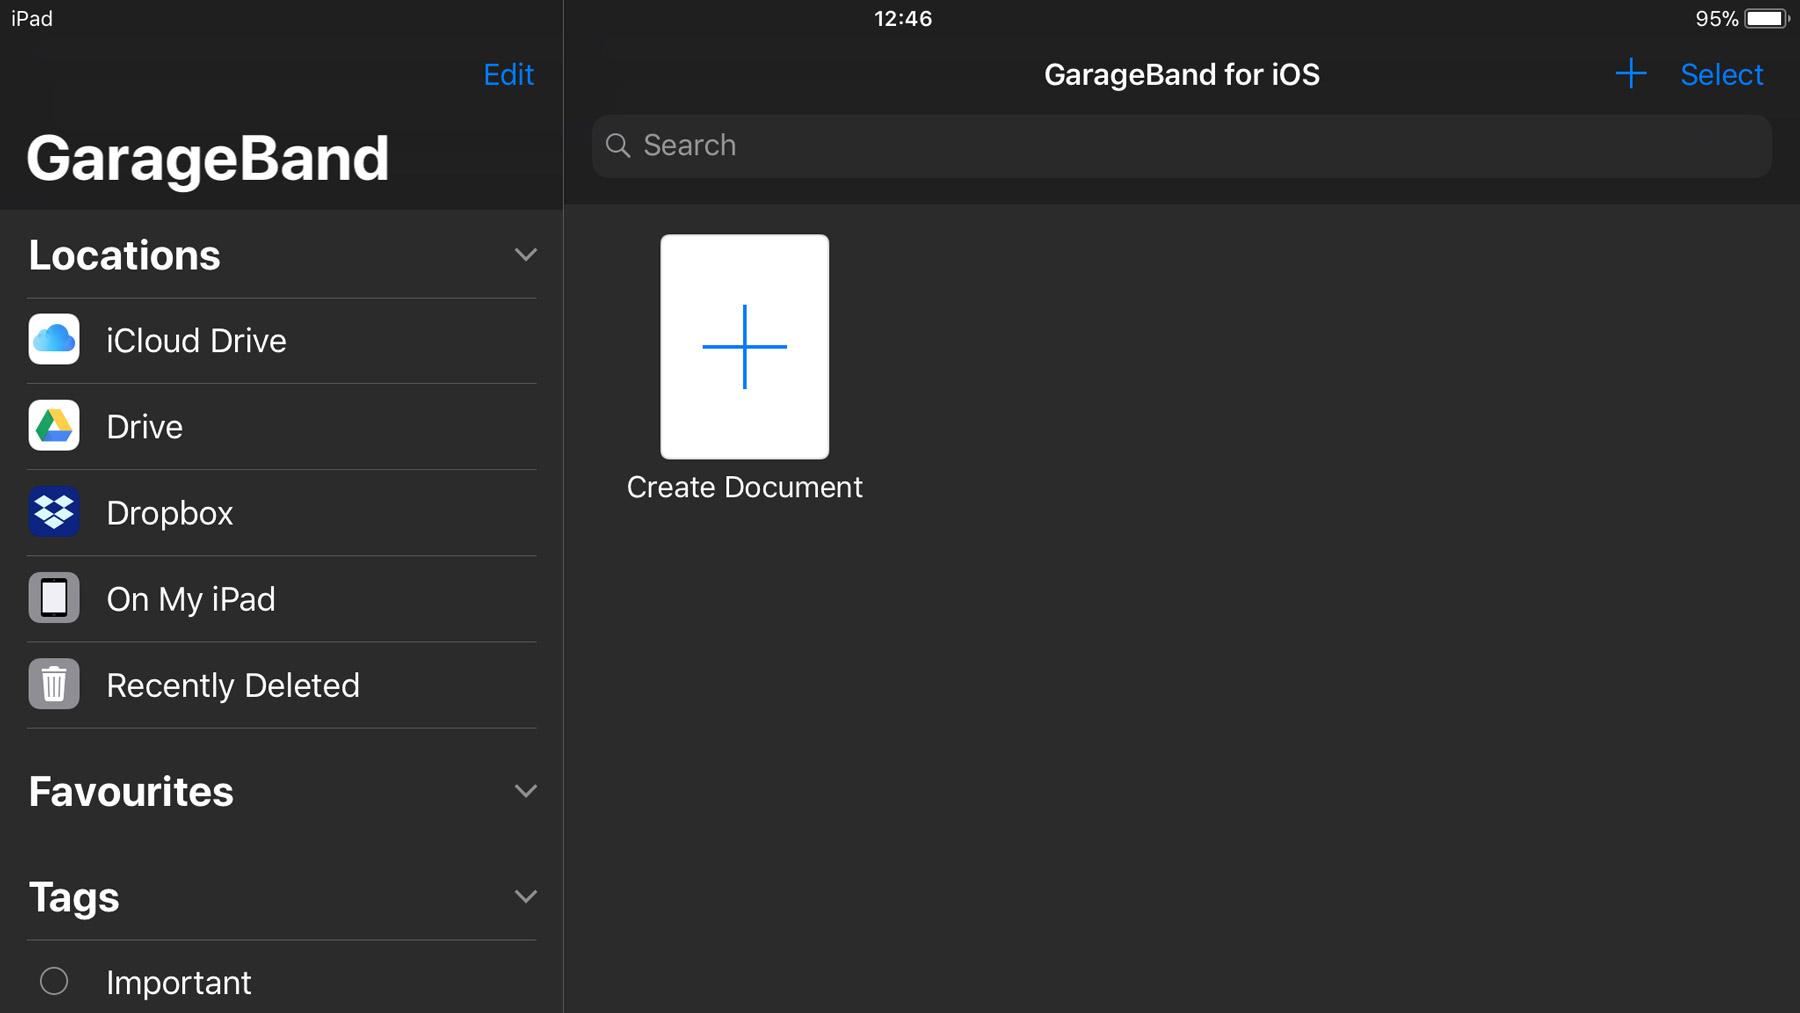Screen dimensions: 1800x1013
Task: Tap the Create Document plus tile
Action: 744,347
